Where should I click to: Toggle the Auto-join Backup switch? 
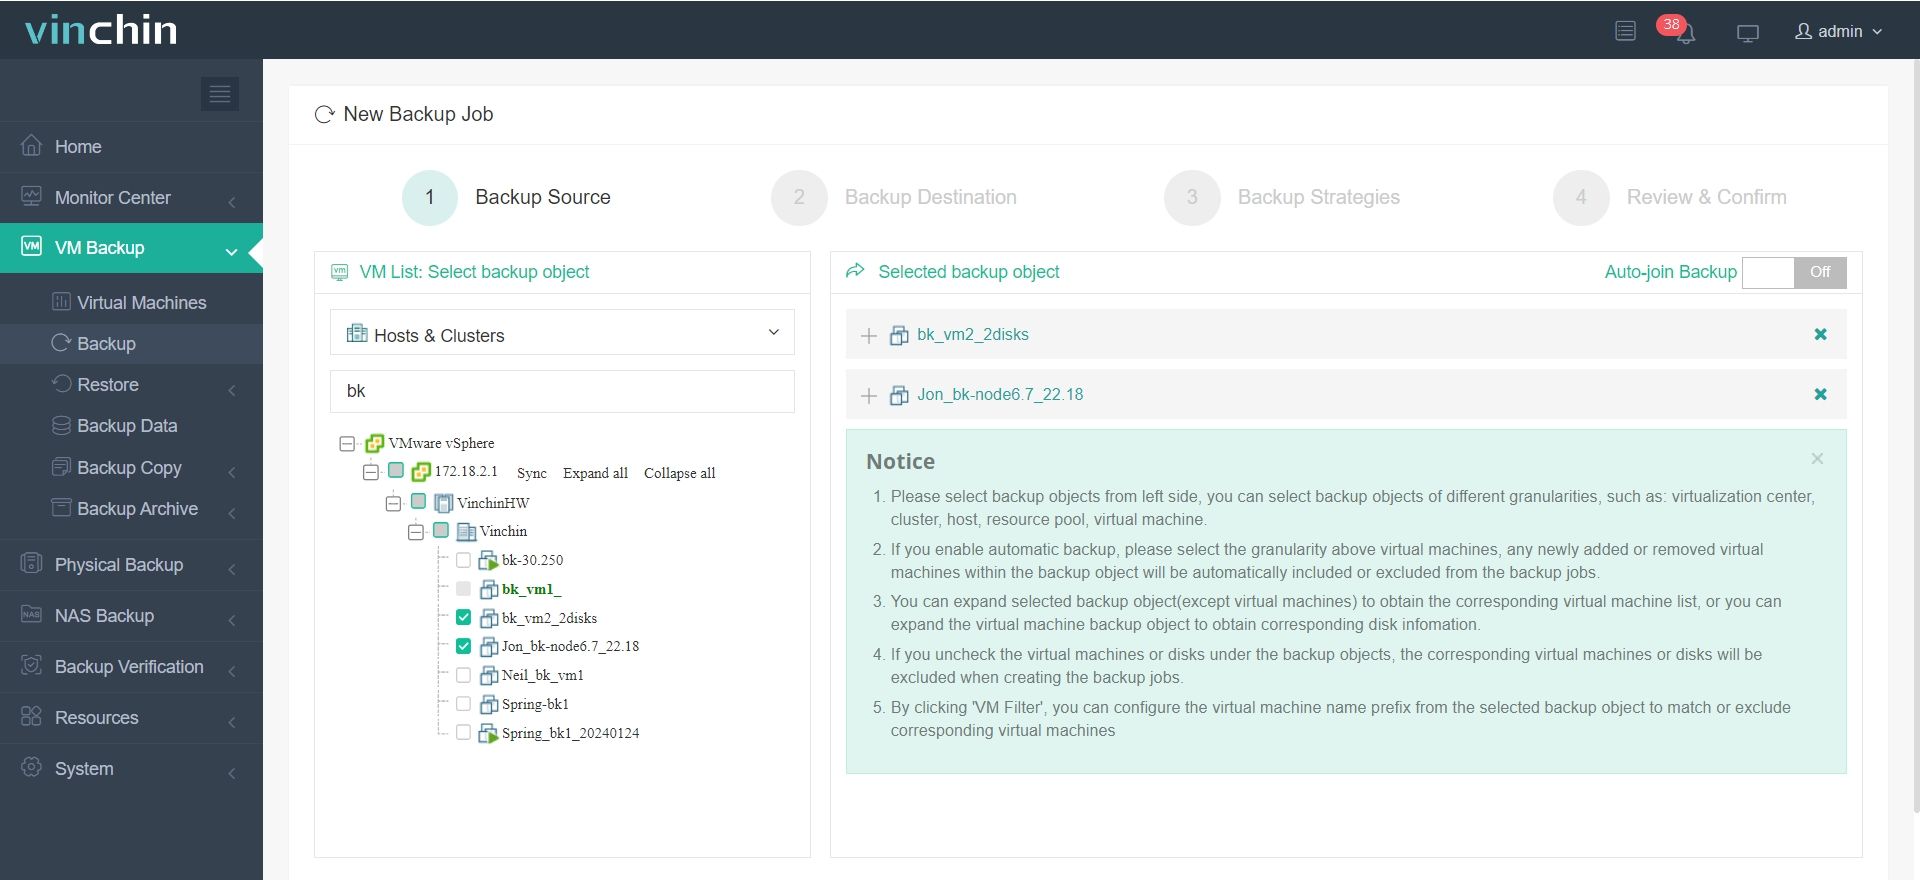(x=1794, y=272)
